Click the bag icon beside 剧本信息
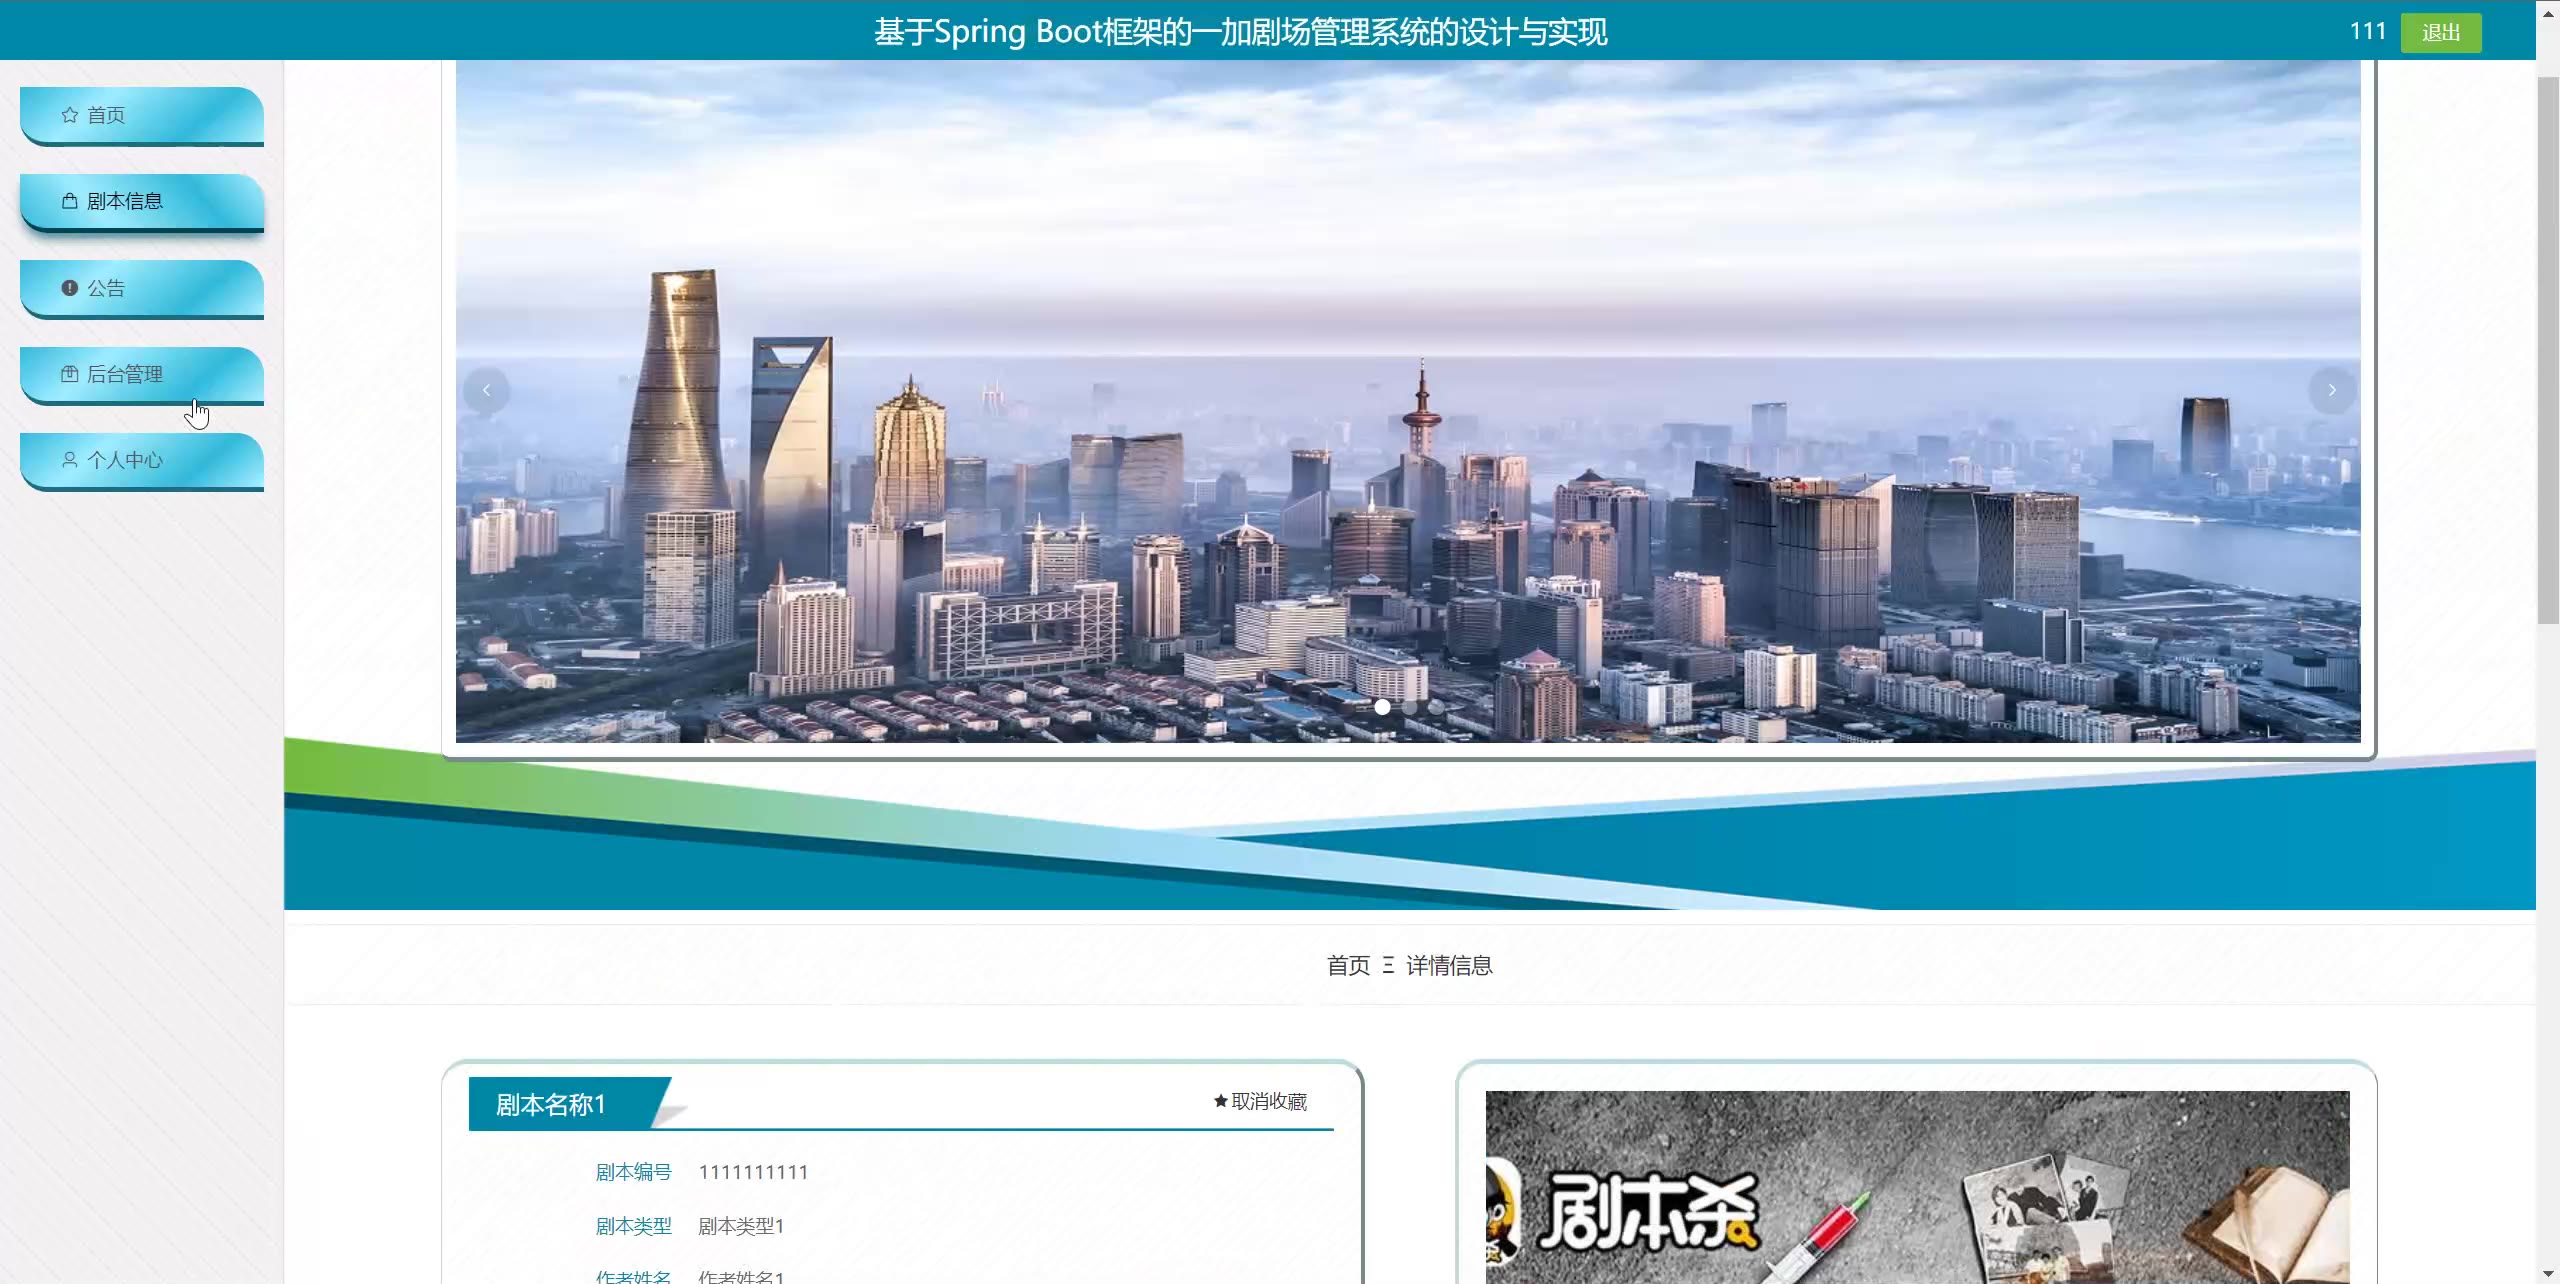The image size is (2560, 1284). (x=69, y=201)
